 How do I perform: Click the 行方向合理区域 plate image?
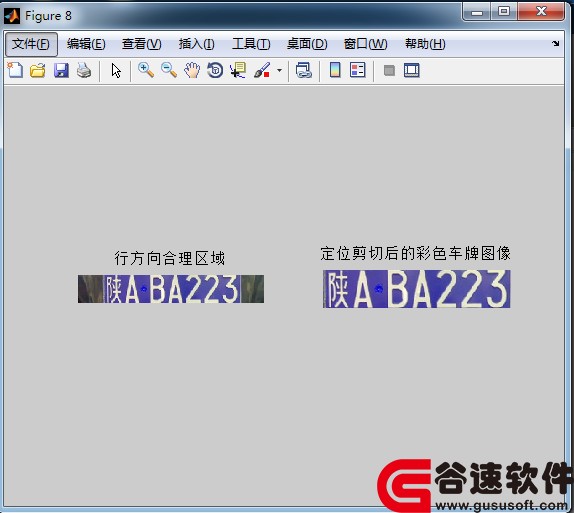tap(171, 289)
